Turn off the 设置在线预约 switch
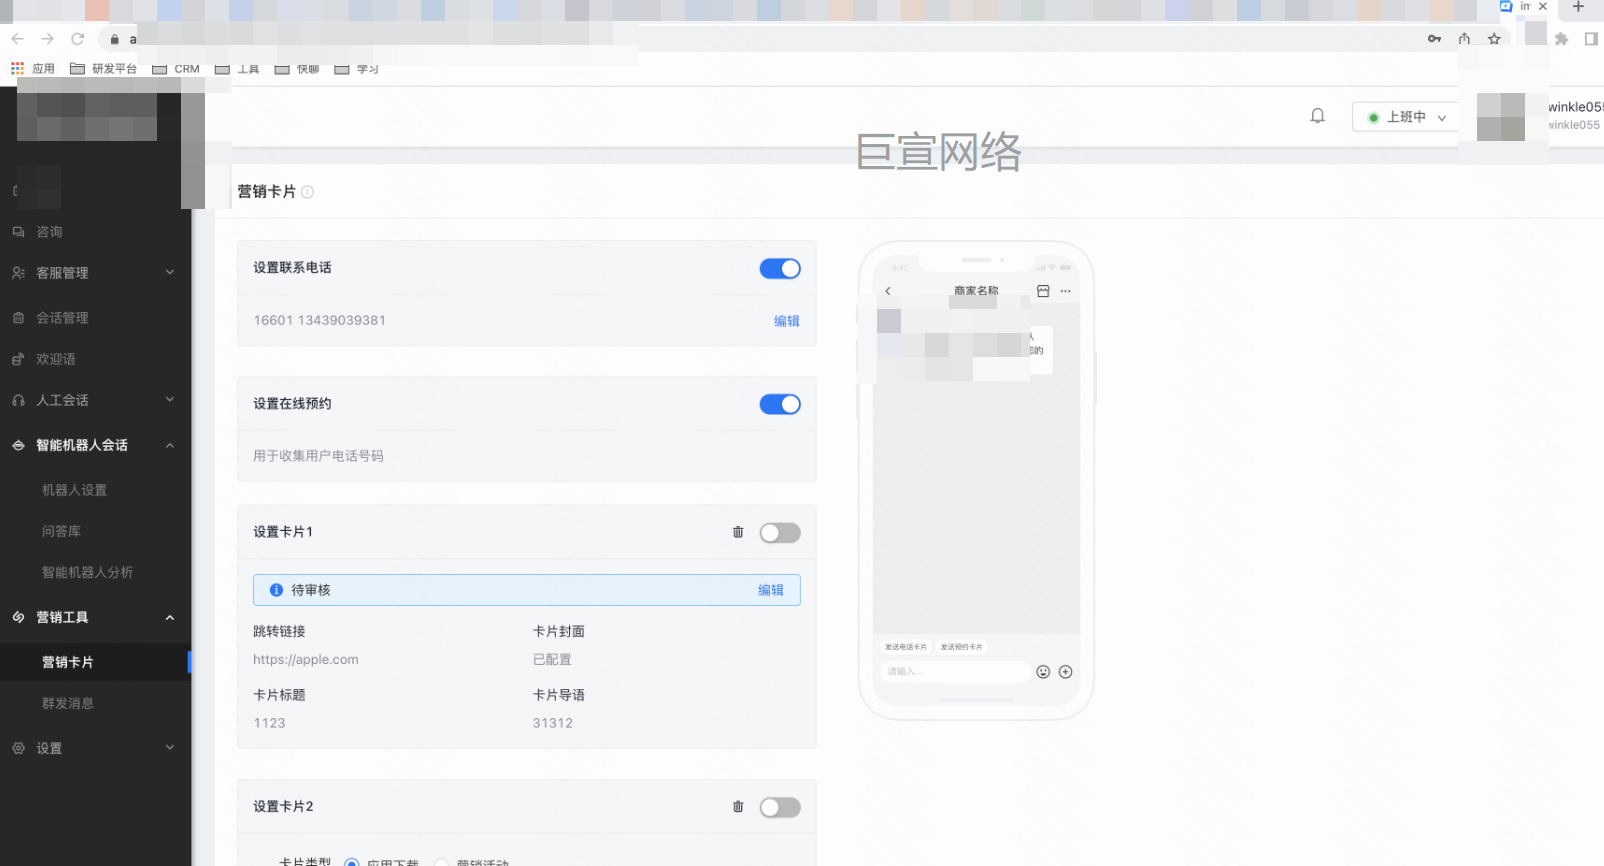The height and width of the screenshot is (866, 1604). coord(780,405)
